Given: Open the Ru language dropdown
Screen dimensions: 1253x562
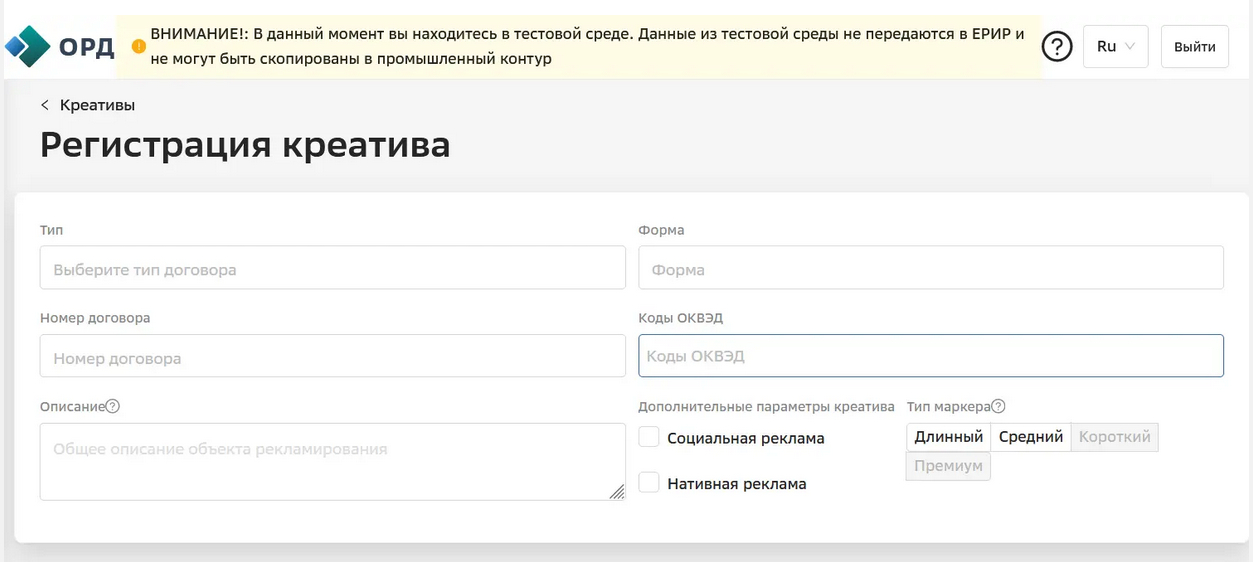Looking at the screenshot, I should 1115,46.
